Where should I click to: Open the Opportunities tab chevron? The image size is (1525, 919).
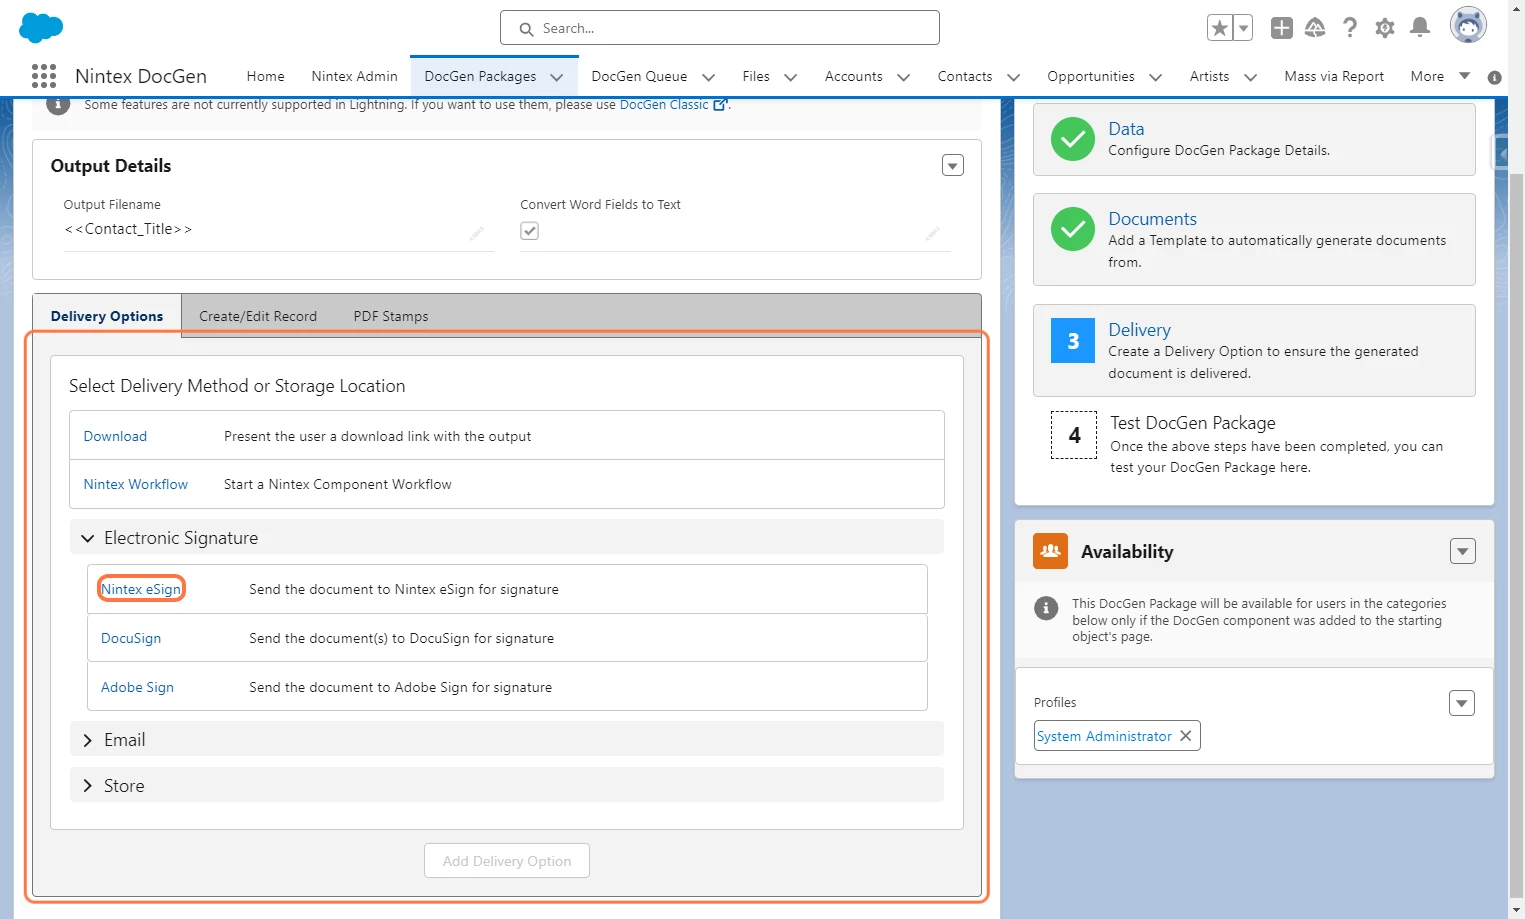[1156, 77]
